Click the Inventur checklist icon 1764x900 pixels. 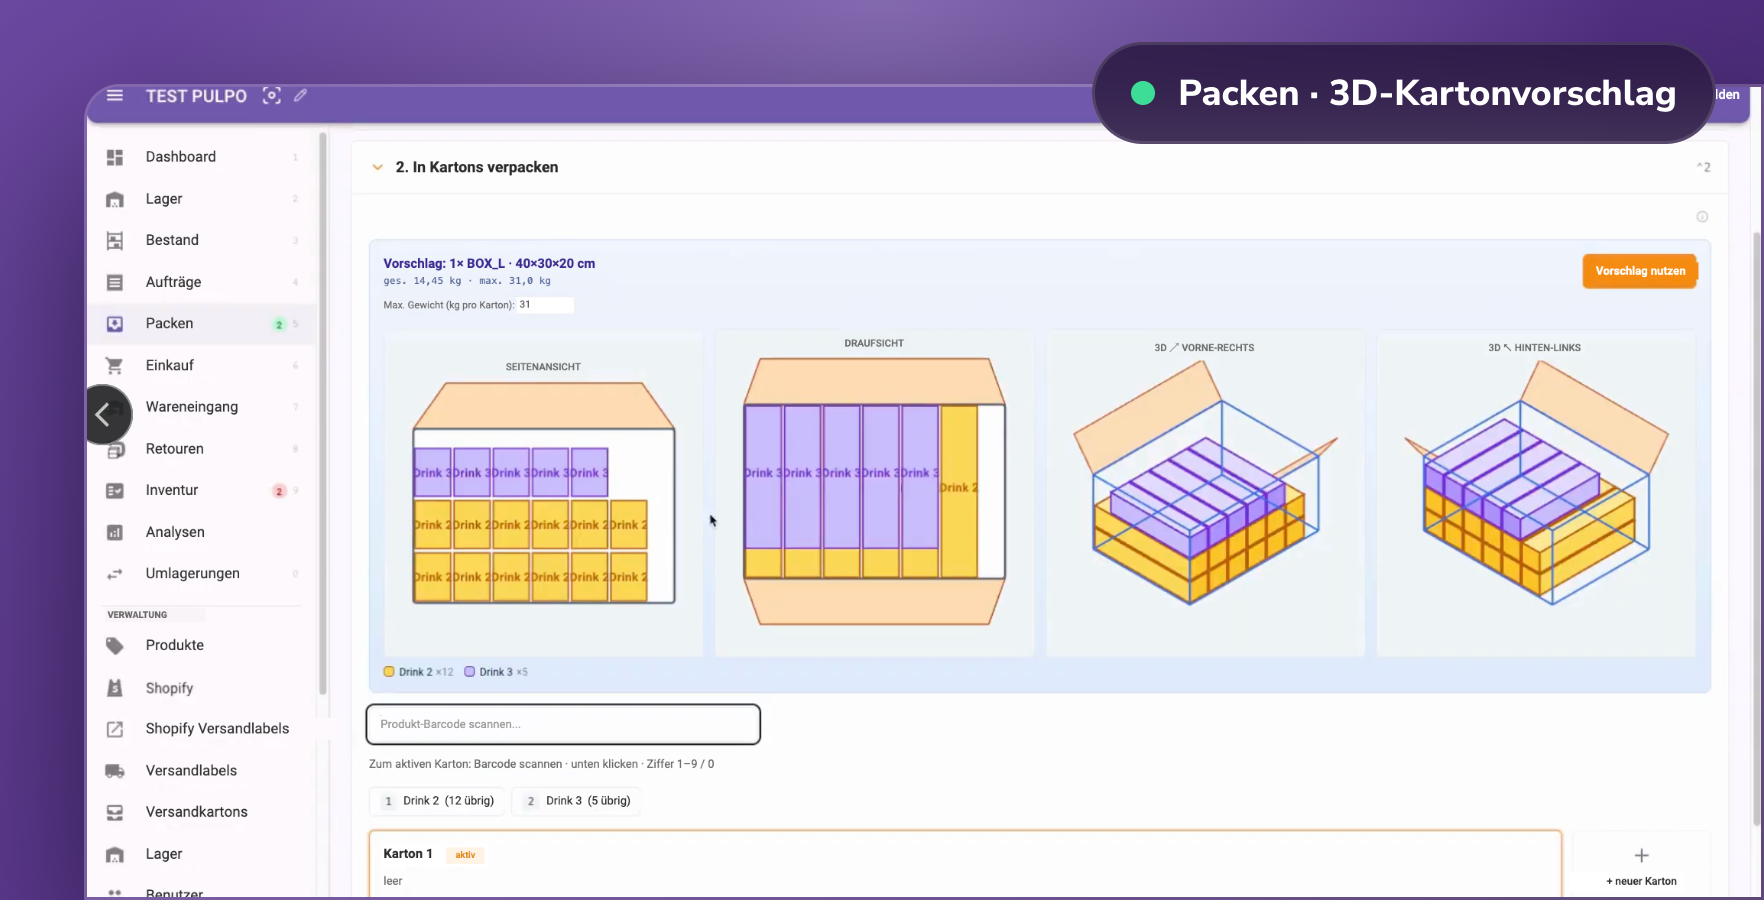(x=115, y=490)
